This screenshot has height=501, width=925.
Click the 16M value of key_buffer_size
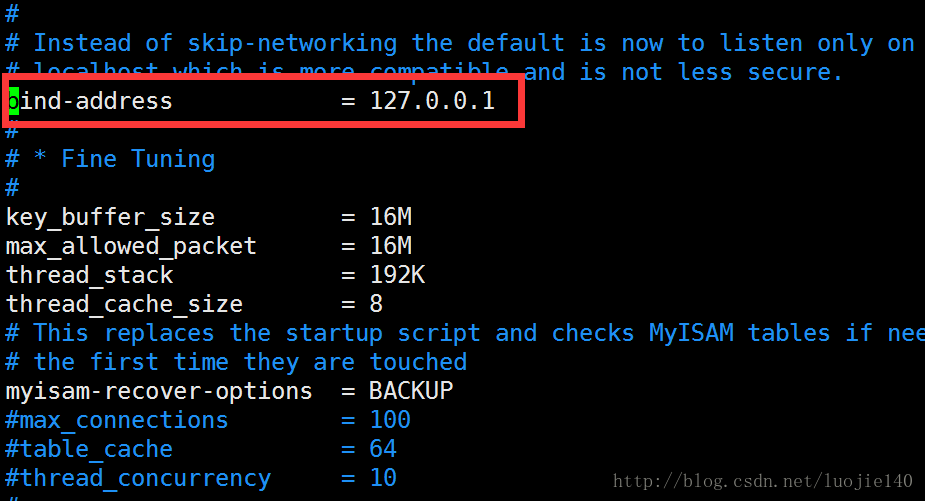click(x=390, y=217)
